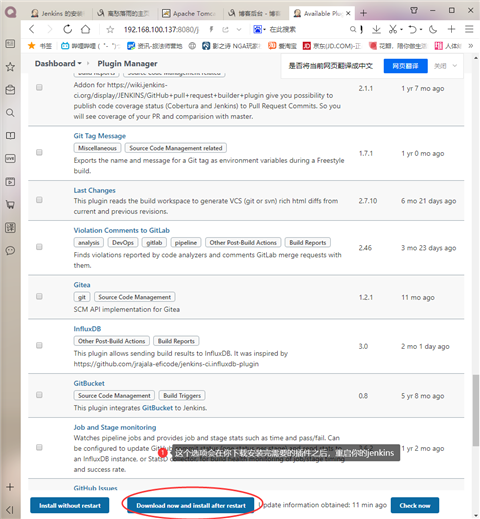
Task: Click the lightning speed-mode icon in address bar
Action: [x=211, y=30]
